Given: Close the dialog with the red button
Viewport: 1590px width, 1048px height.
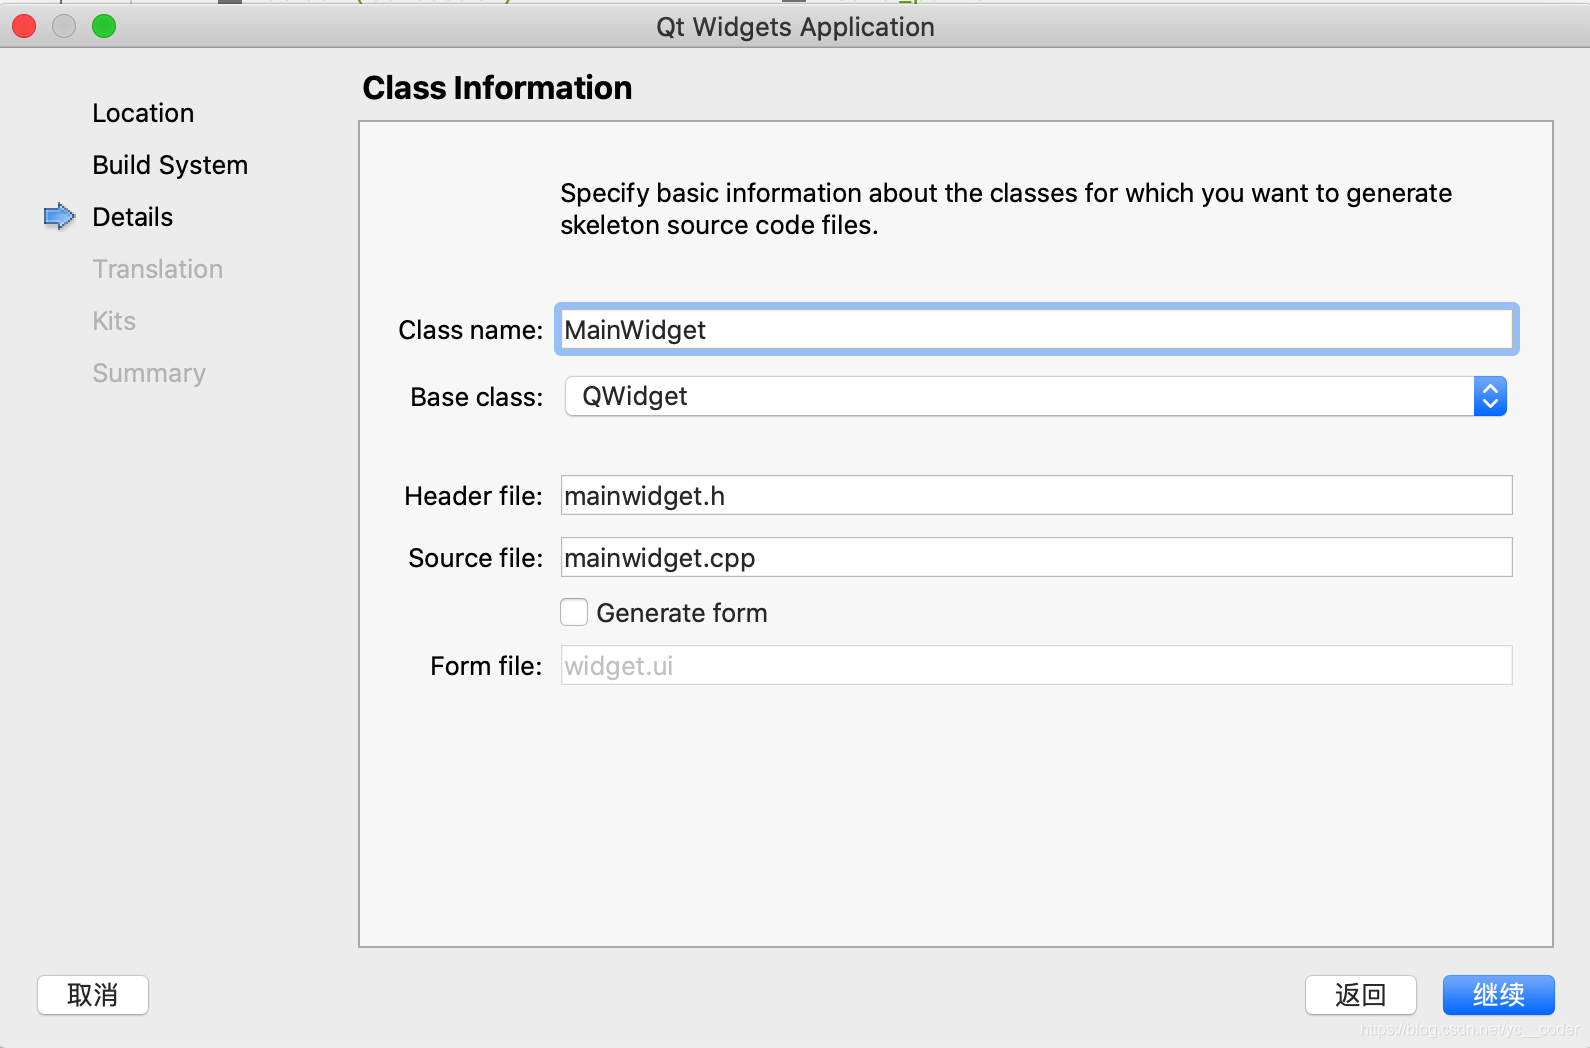Looking at the screenshot, I should 24,26.
